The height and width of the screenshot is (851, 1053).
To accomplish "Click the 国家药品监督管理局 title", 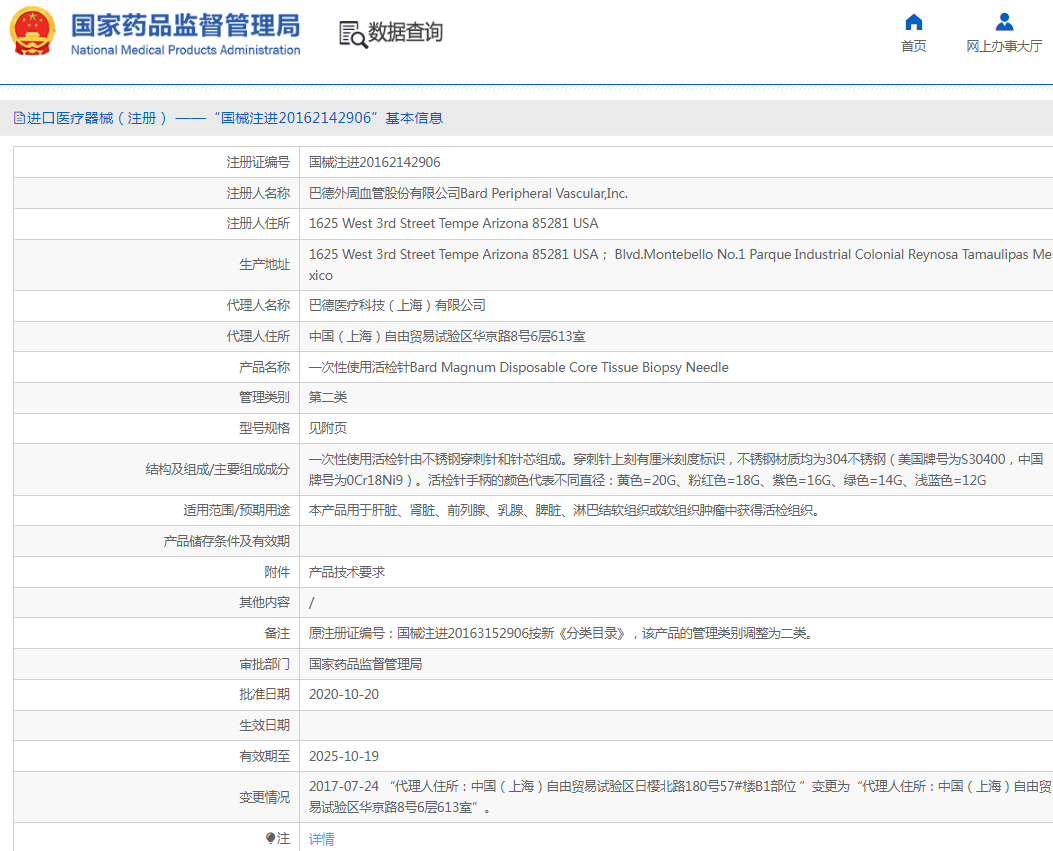I will click(x=185, y=26).
